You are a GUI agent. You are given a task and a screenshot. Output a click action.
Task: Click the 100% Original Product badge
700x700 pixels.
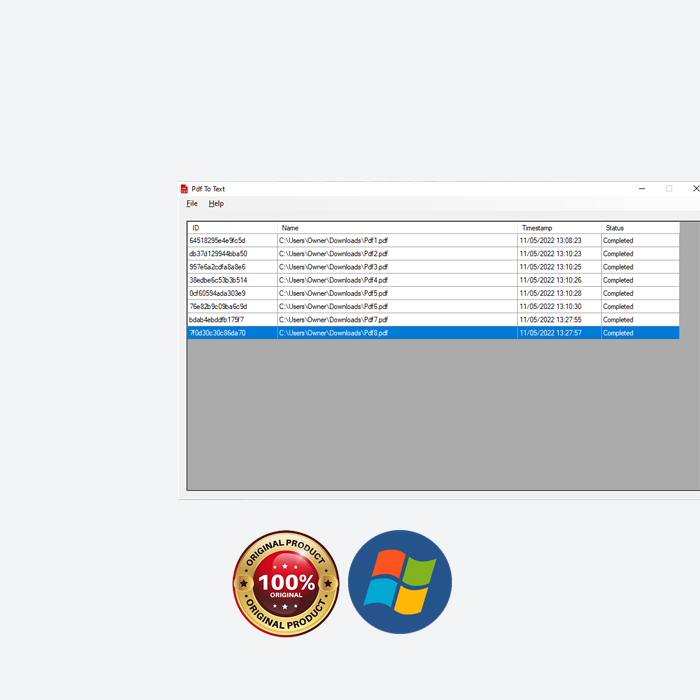(x=286, y=583)
